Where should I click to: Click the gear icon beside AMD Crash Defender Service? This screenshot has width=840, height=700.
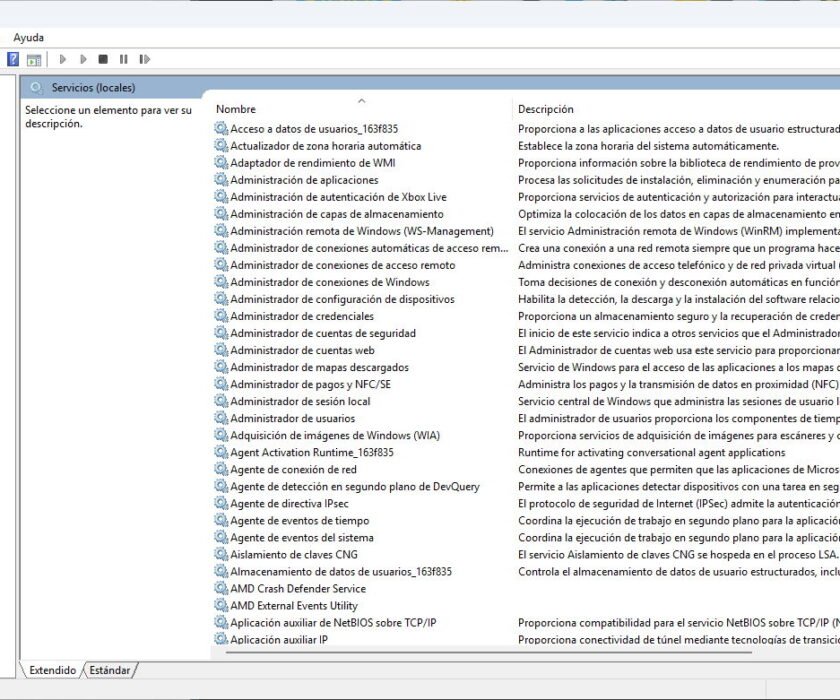pyautogui.click(x=224, y=589)
